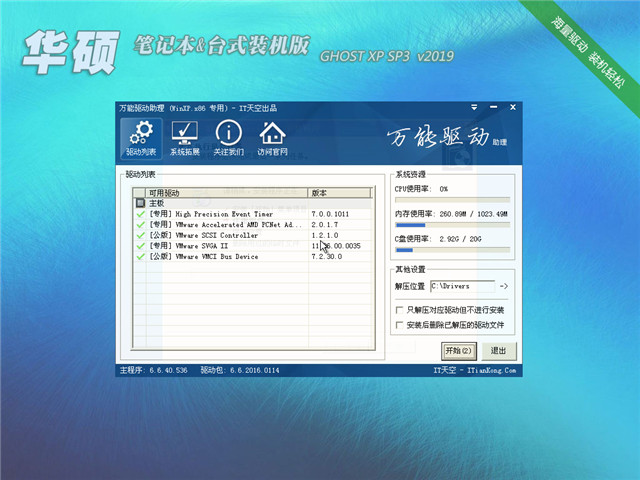640x480 pixels.
Task: Click the C:\Drivers extraction path field
Action: [x=462, y=286]
